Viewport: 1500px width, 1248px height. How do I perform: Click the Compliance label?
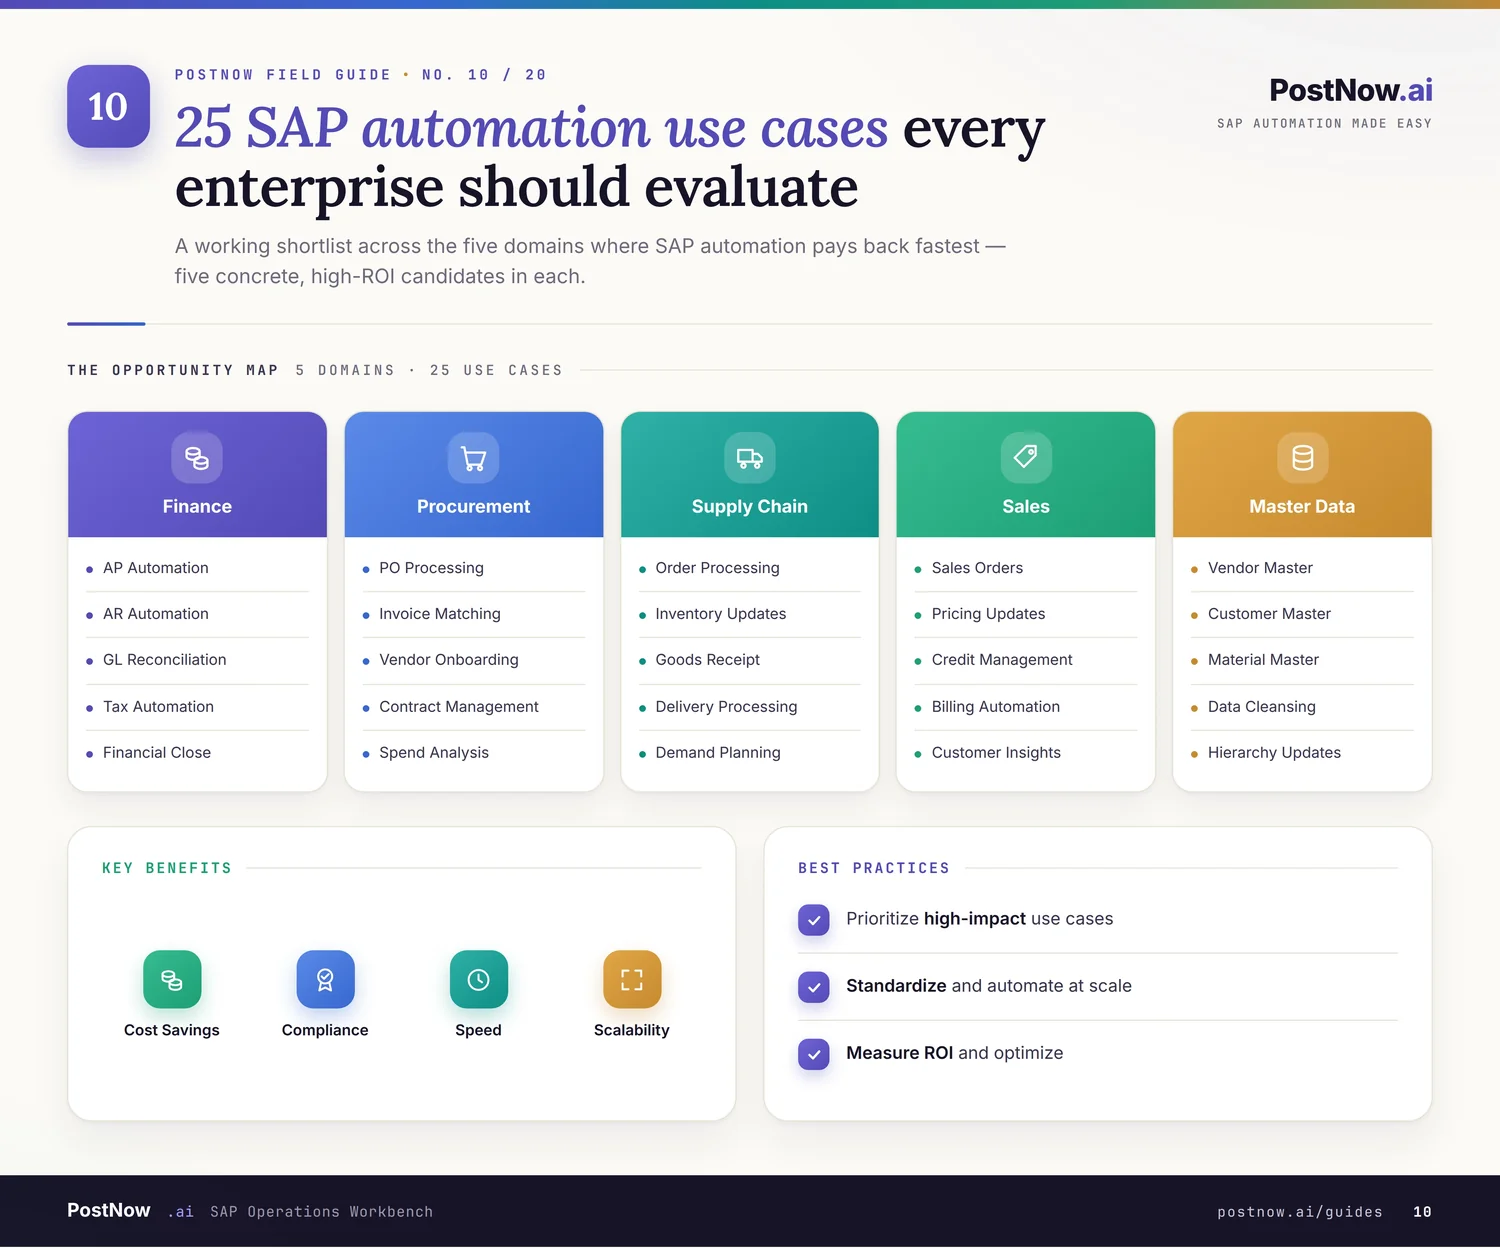pyautogui.click(x=325, y=1030)
